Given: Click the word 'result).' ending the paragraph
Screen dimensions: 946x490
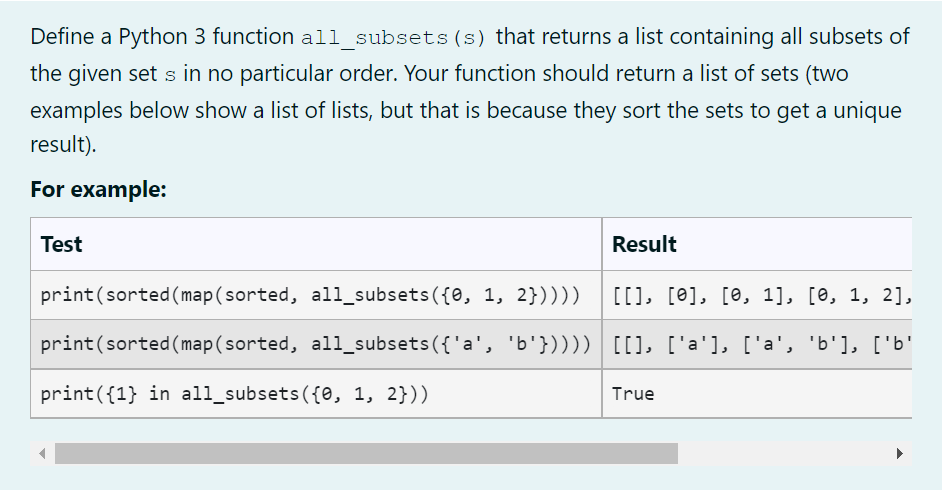Looking at the screenshot, I should pyautogui.click(x=63, y=145).
